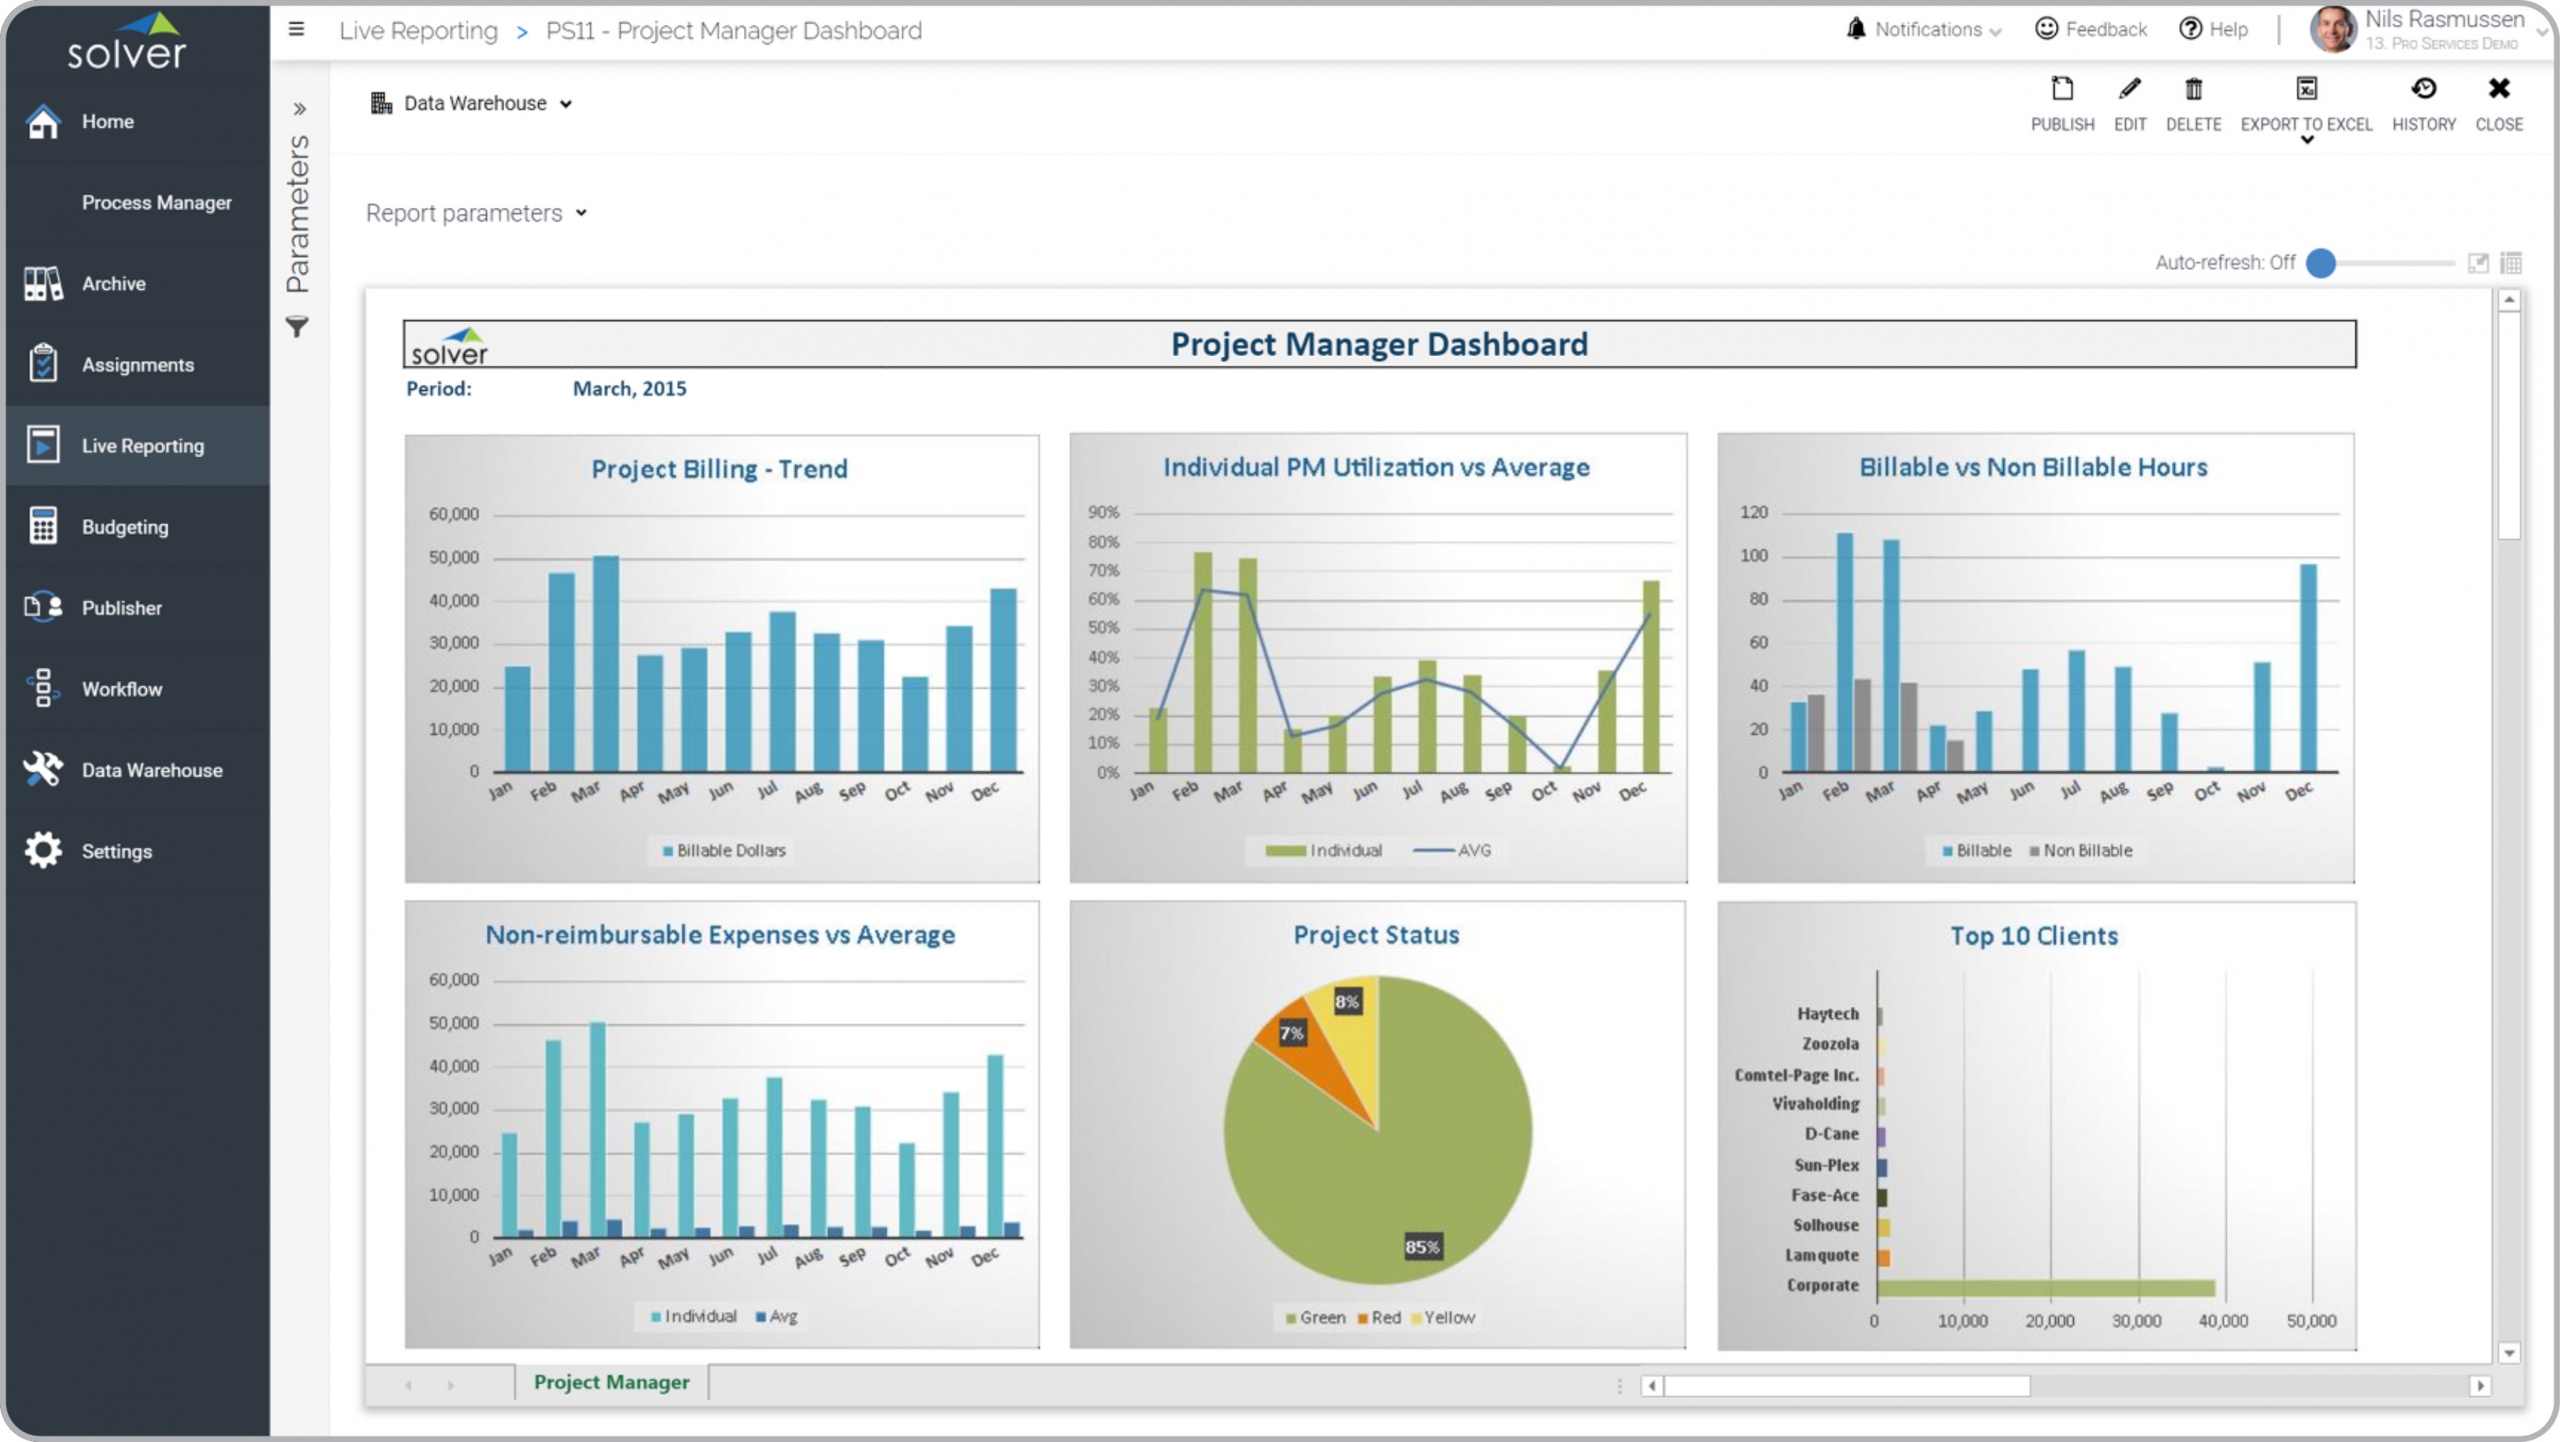Click the Delete trash icon
The image size is (2560, 1442).
[x=2192, y=90]
